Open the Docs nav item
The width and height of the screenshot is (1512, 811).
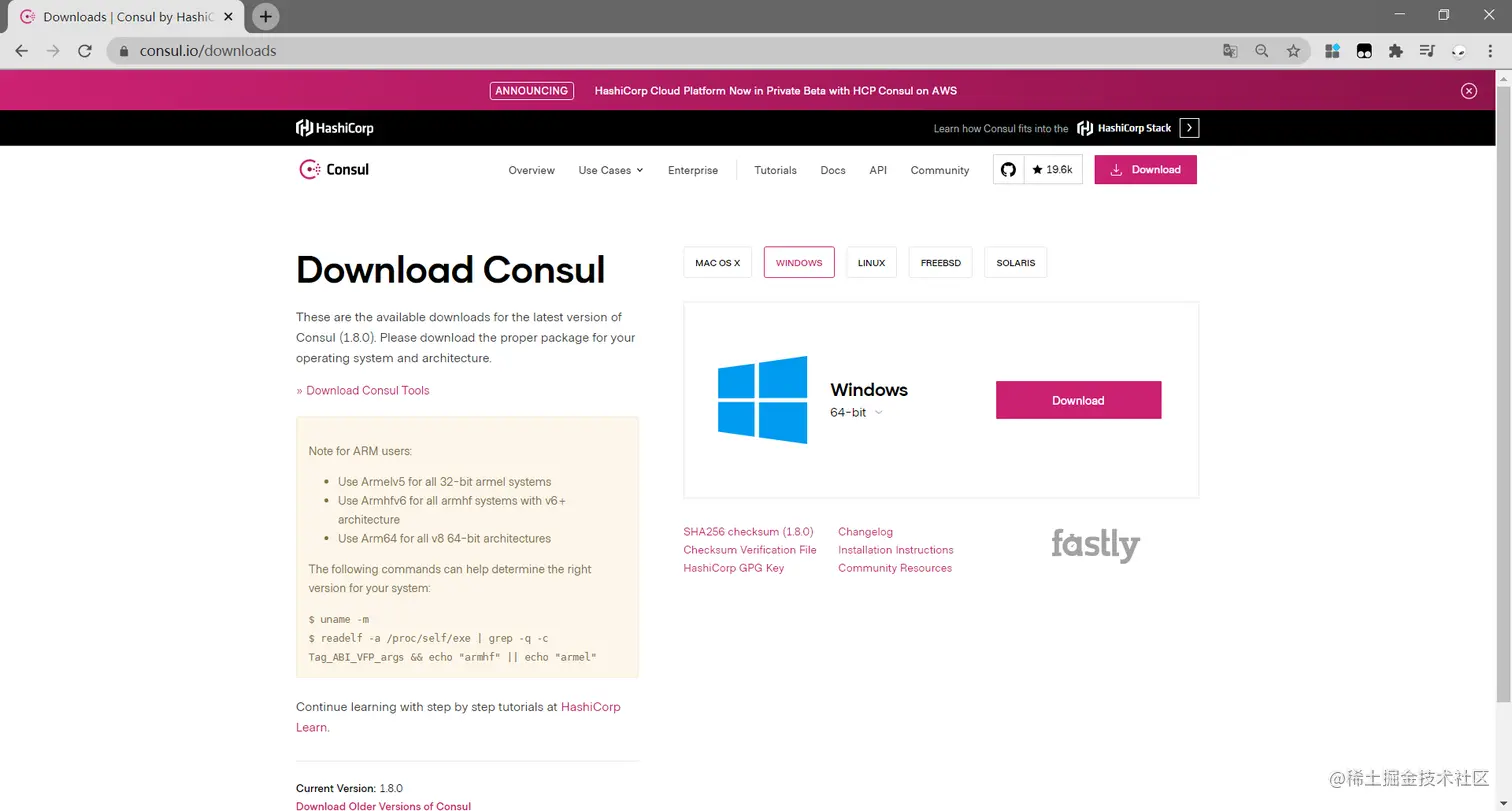pos(833,171)
